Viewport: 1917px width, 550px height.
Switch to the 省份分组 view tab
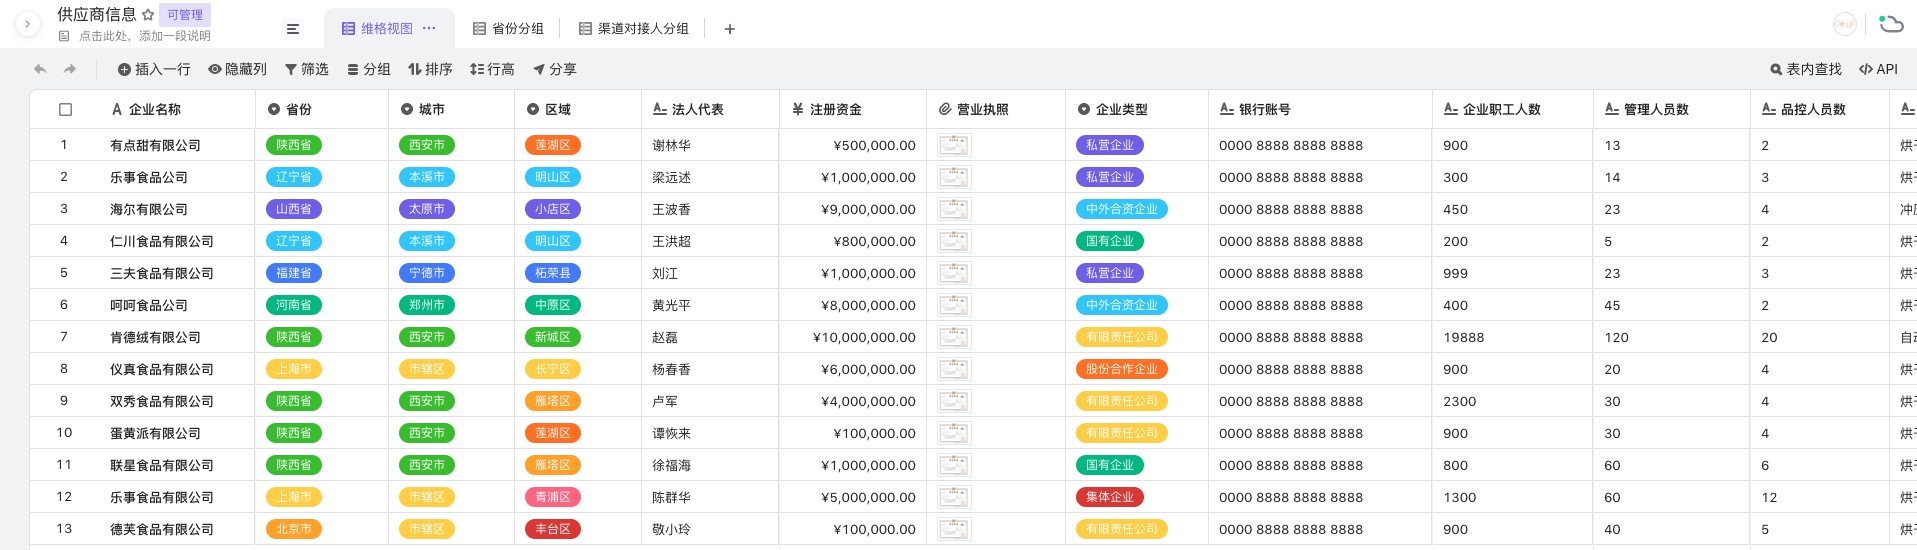(508, 29)
